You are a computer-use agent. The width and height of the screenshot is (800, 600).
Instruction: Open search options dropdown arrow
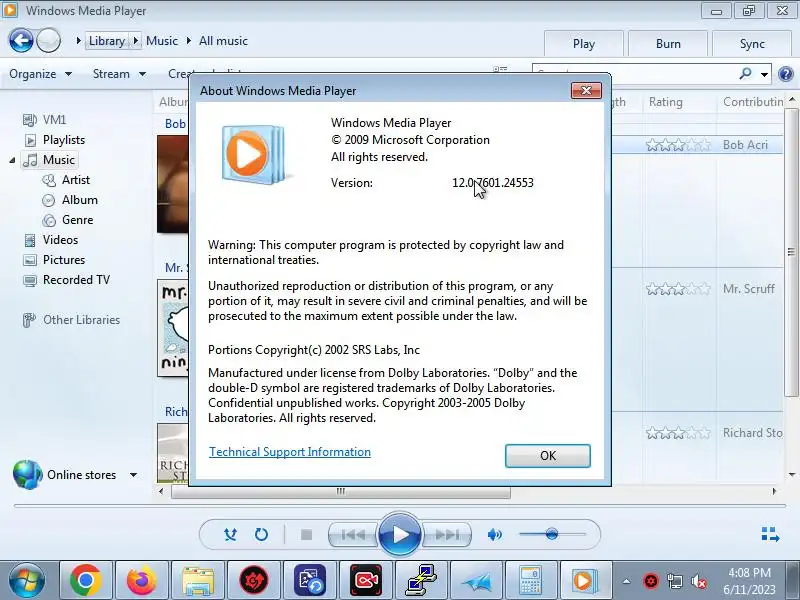(764, 74)
